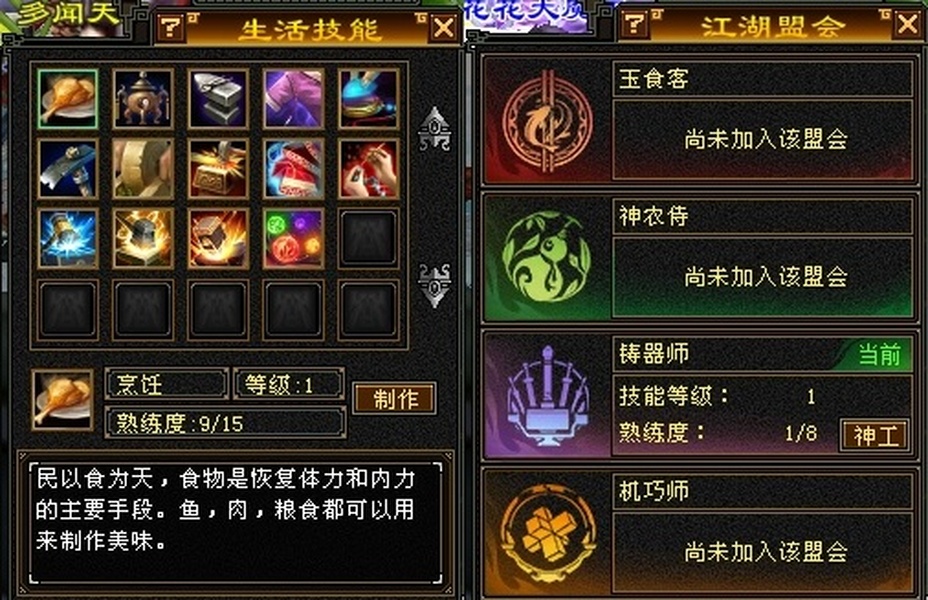Select the 玉食客 guild entry
Viewport: 928px width, 600px height.
point(700,121)
